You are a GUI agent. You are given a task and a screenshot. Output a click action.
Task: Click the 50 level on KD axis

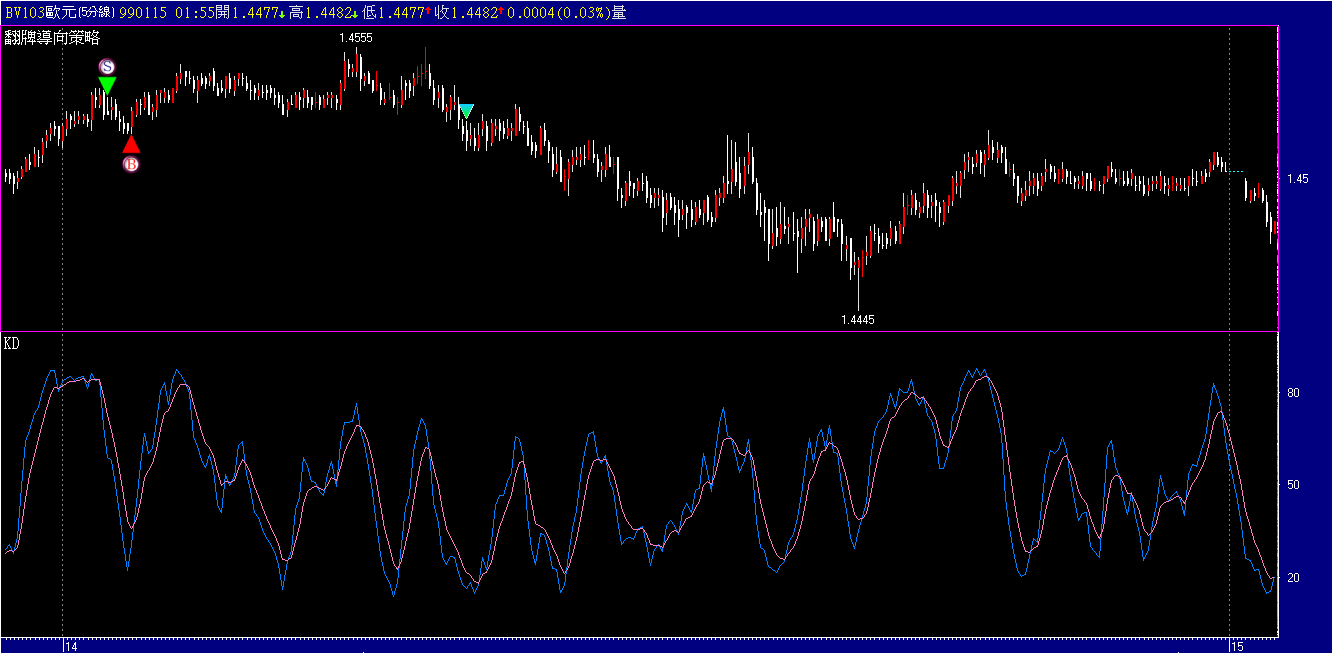[1293, 485]
